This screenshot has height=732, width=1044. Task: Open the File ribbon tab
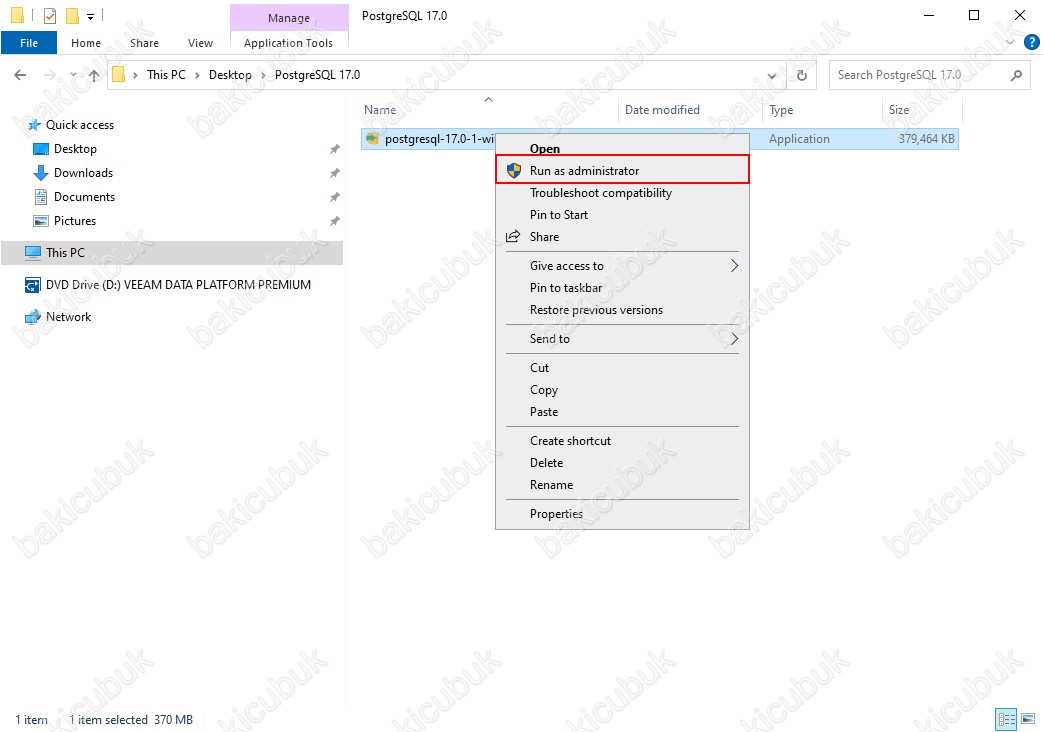[x=29, y=43]
